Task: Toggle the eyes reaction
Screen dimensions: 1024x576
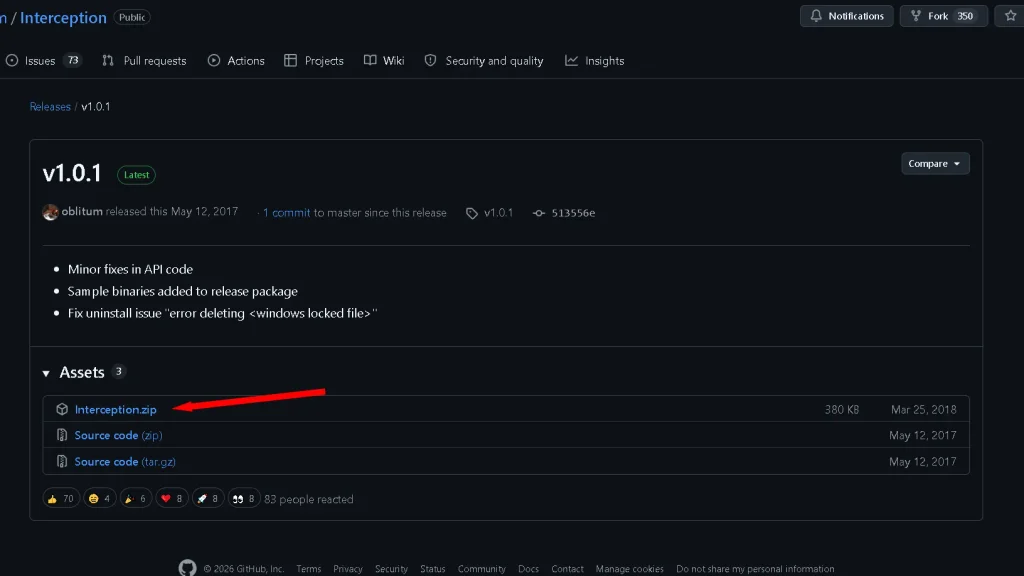Action: pyautogui.click(x=244, y=499)
